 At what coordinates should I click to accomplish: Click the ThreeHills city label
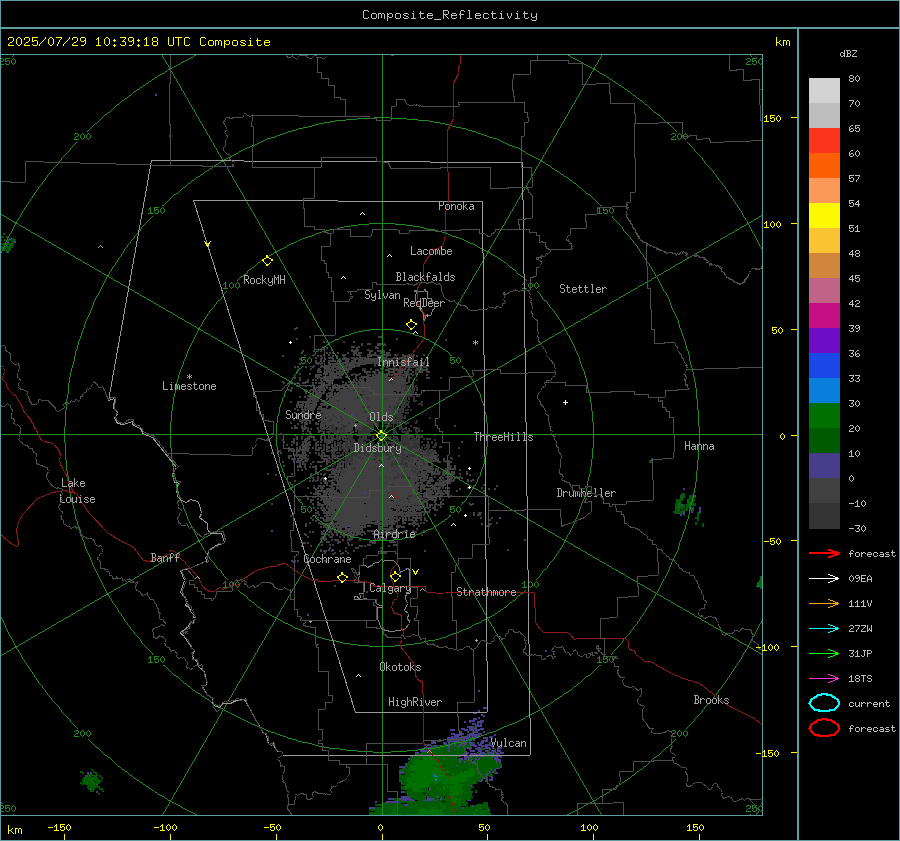pos(503,437)
